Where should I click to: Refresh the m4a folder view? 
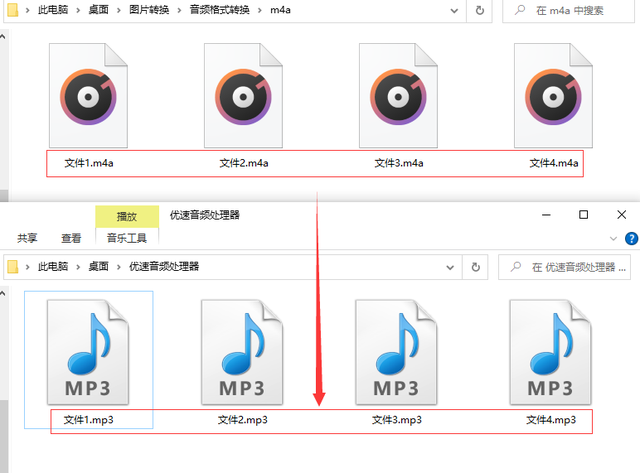480,10
